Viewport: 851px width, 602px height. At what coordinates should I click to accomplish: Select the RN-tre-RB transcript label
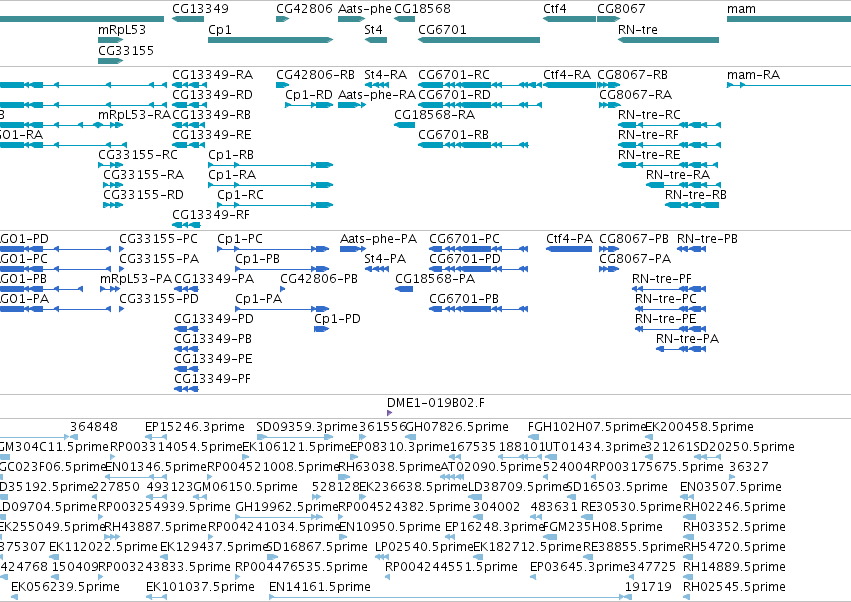[x=696, y=195]
